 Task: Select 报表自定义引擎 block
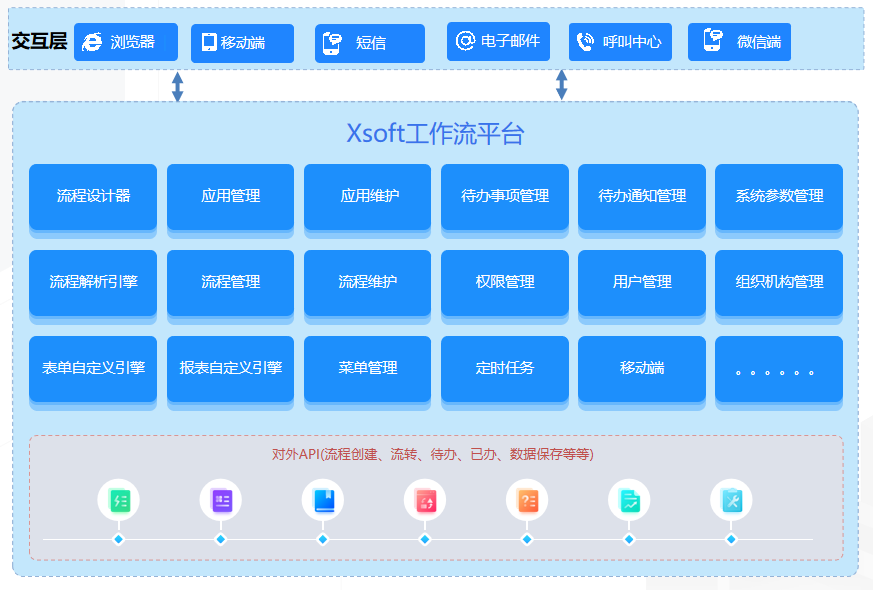click(x=230, y=368)
